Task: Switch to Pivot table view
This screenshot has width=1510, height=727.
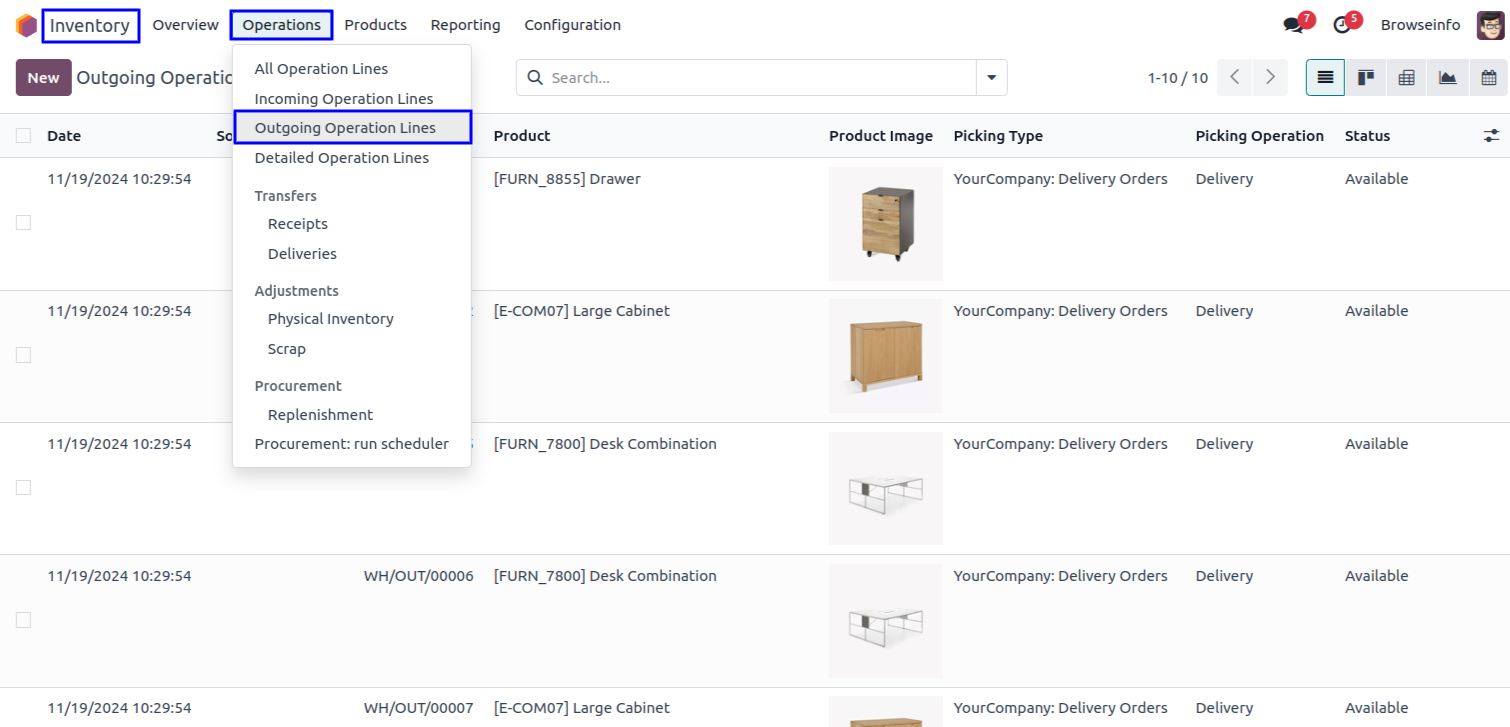Action: pos(1407,78)
